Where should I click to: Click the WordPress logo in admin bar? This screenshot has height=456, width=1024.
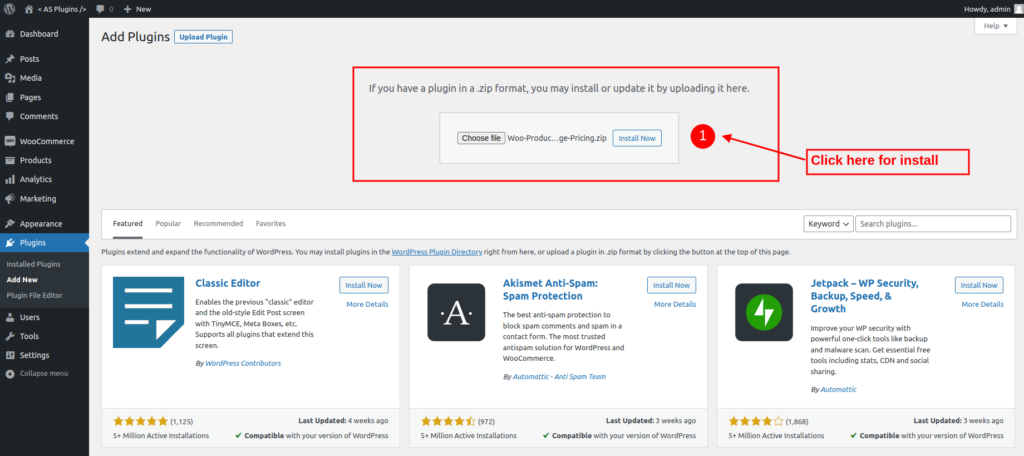coord(10,9)
